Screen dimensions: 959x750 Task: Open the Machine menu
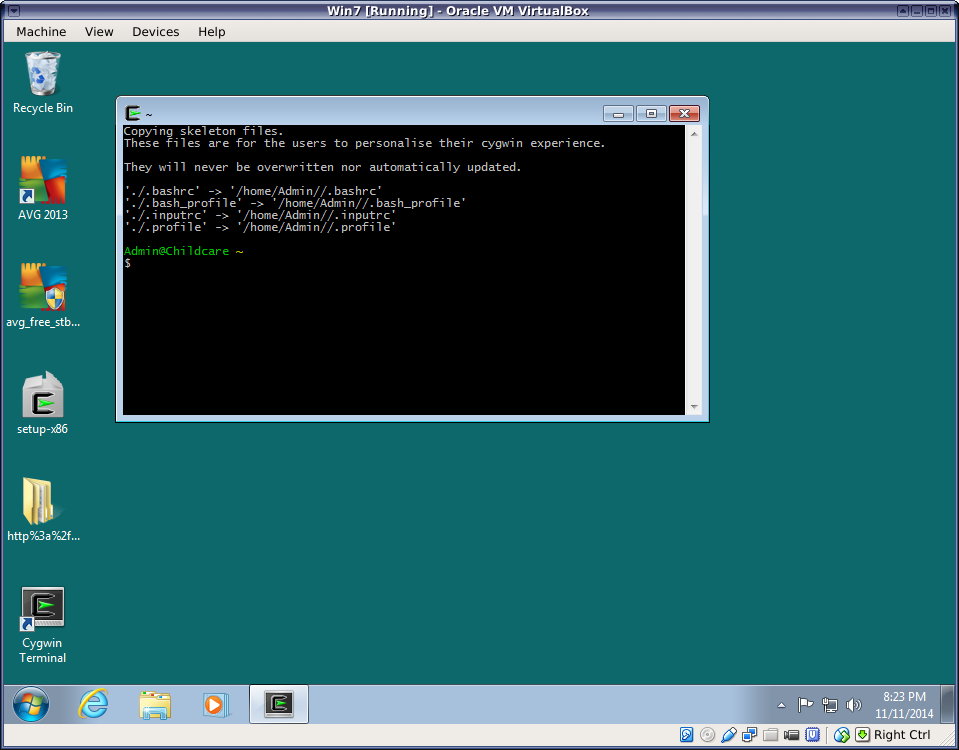41,32
